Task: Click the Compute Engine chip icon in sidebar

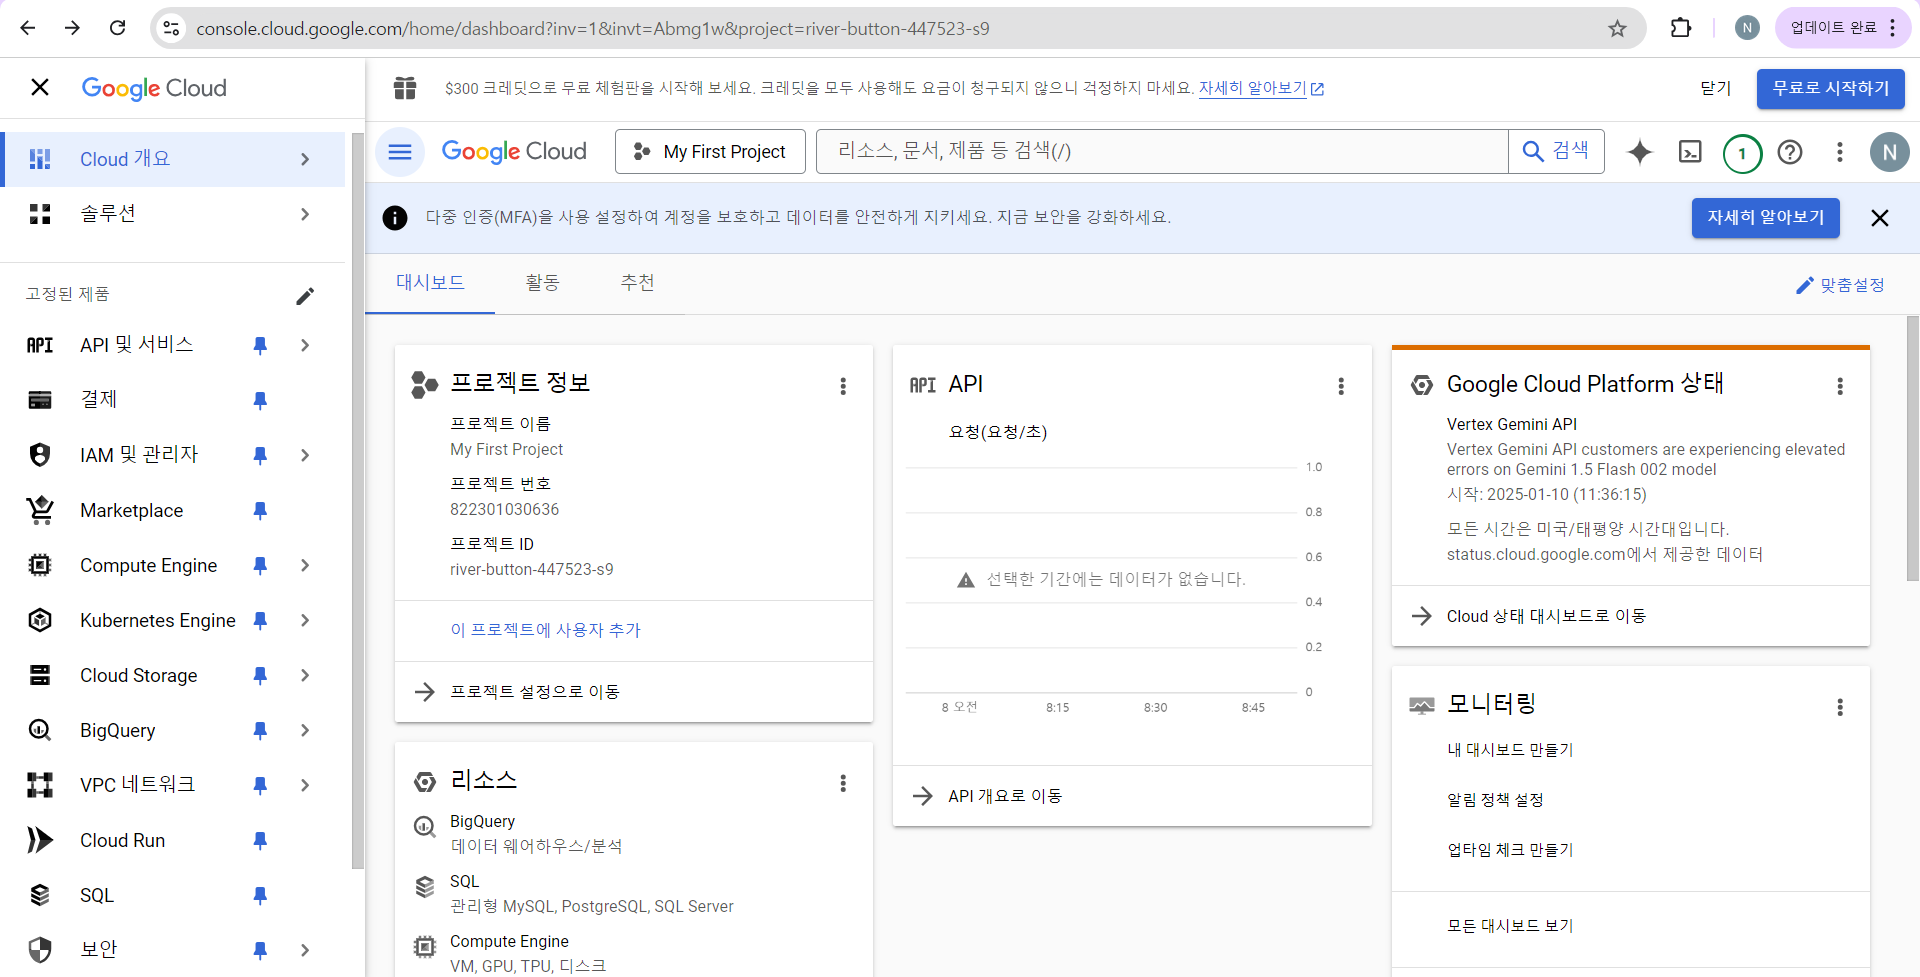Action: click(x=40, y=565)
